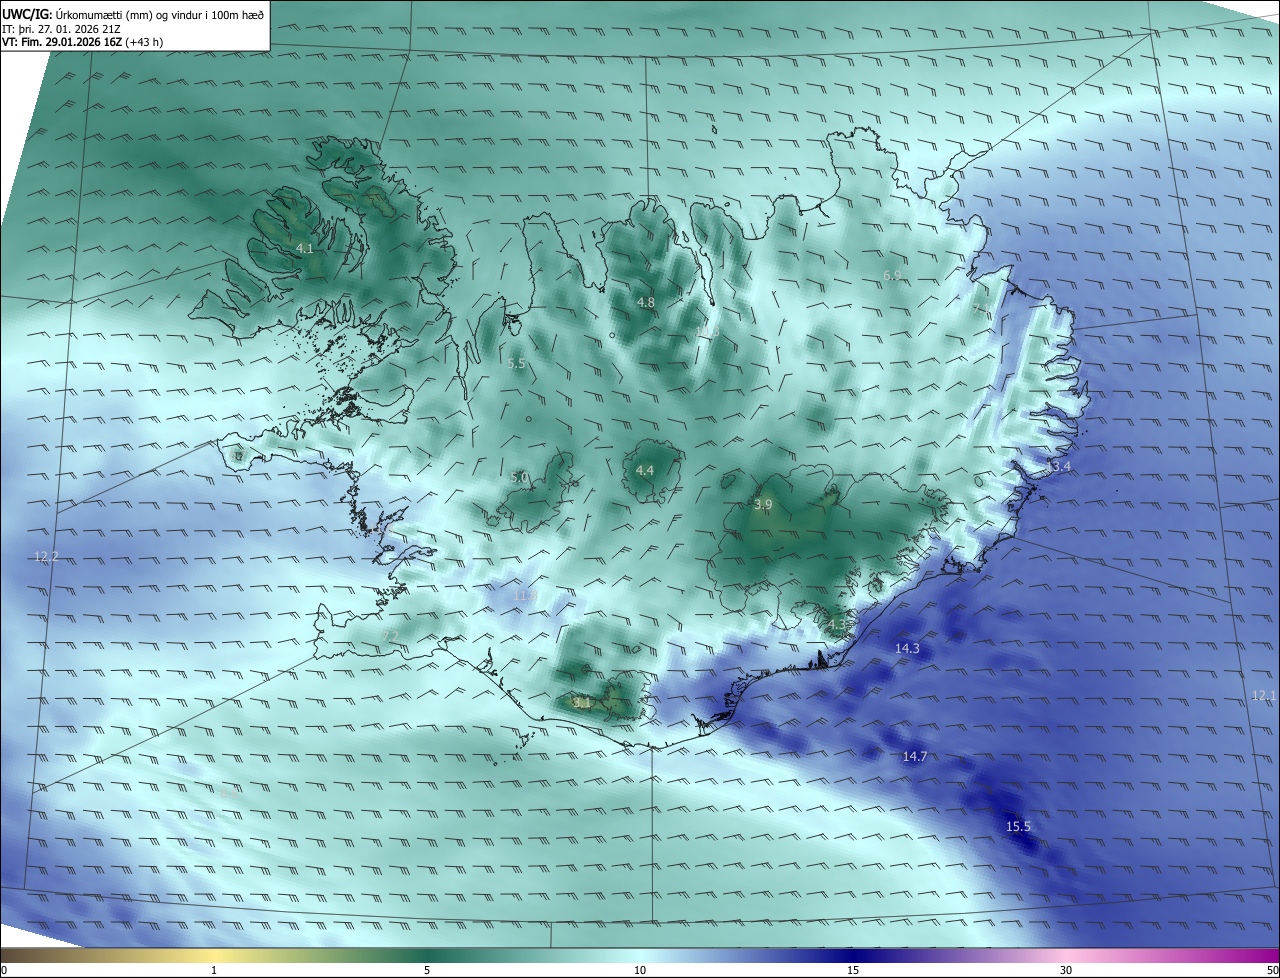This screenshot has height=978, width=1280.
Task: Click the 12.1 value at the eastern edge
Action: [x=1265, y=695]
